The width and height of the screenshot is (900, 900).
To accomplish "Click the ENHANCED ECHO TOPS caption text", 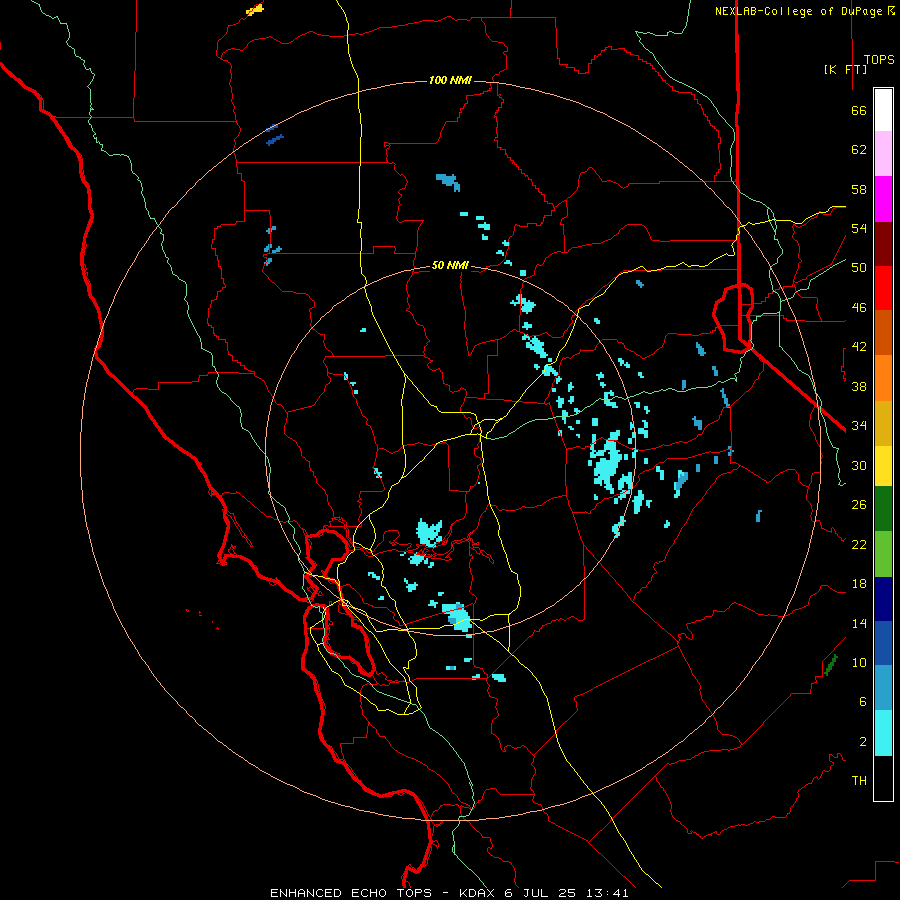I will pyautogui.click(x=351, y=893).
